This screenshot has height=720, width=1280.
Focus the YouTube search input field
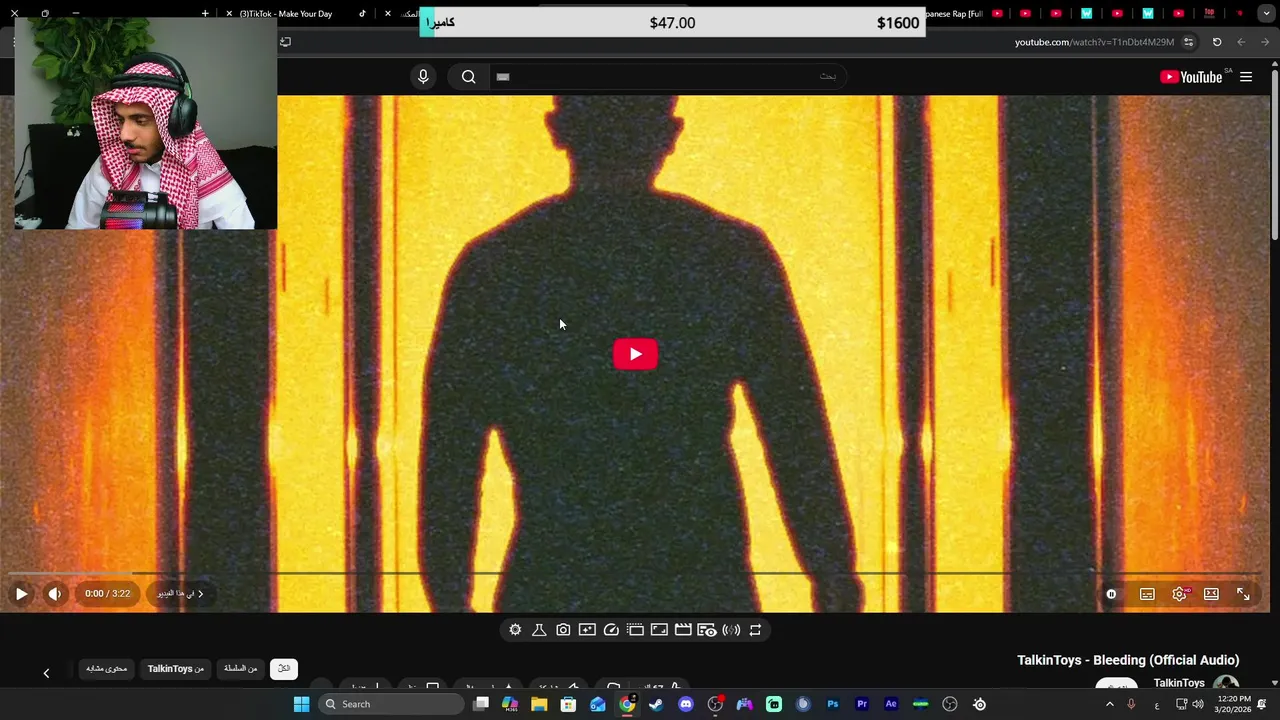pos(668,77)
